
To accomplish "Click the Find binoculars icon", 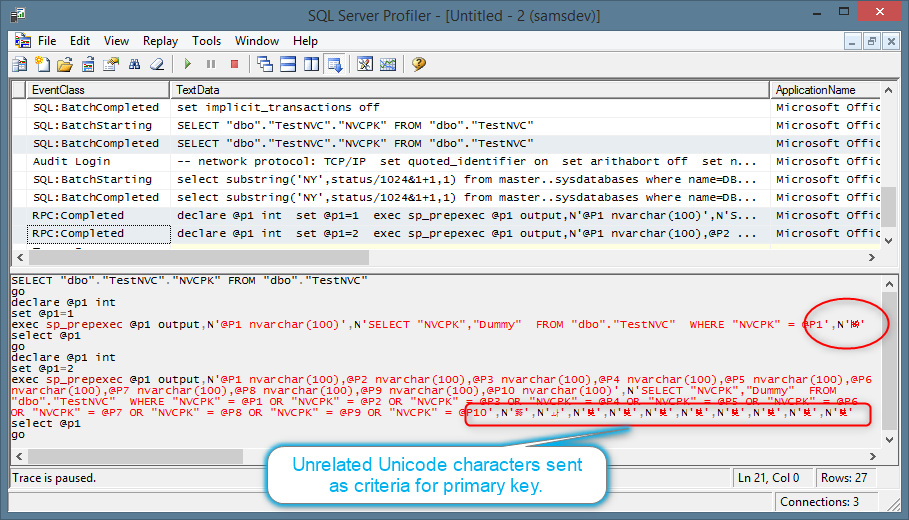I will pos(134,64).
